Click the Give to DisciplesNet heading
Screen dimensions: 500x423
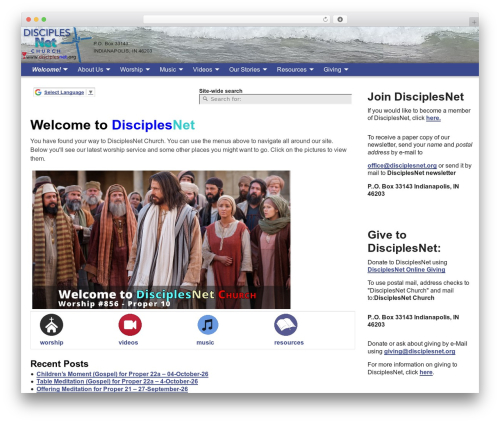click(404, 241)
